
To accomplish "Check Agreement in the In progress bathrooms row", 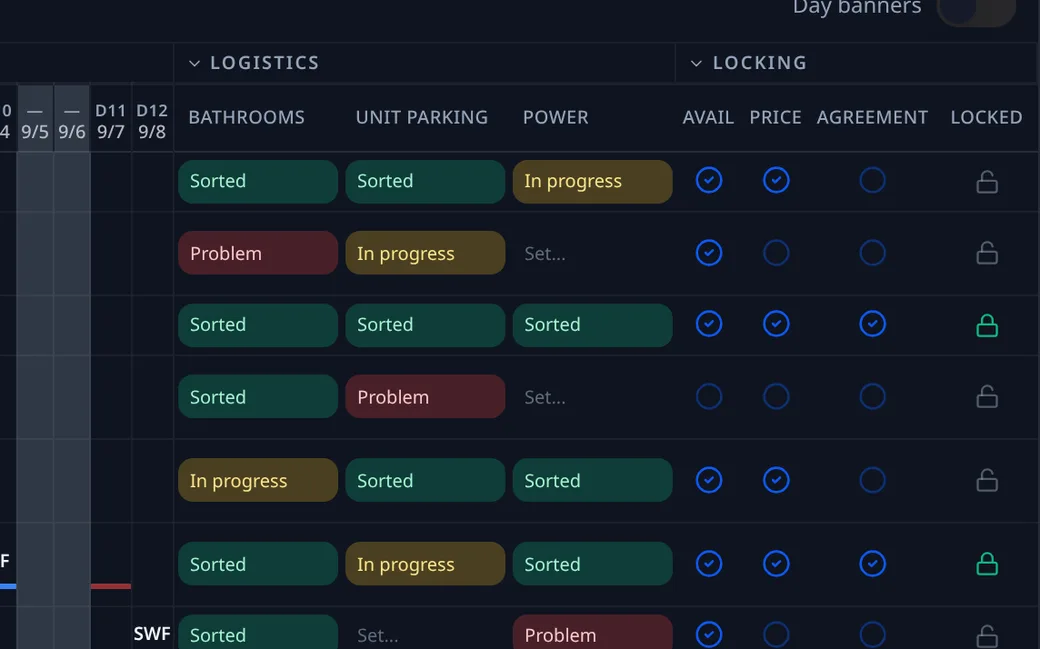I will pos(872,480).
